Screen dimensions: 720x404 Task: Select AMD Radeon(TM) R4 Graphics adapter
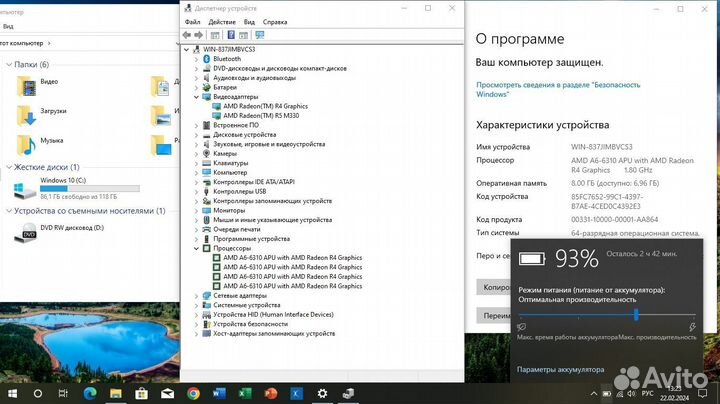click(265, 106)
